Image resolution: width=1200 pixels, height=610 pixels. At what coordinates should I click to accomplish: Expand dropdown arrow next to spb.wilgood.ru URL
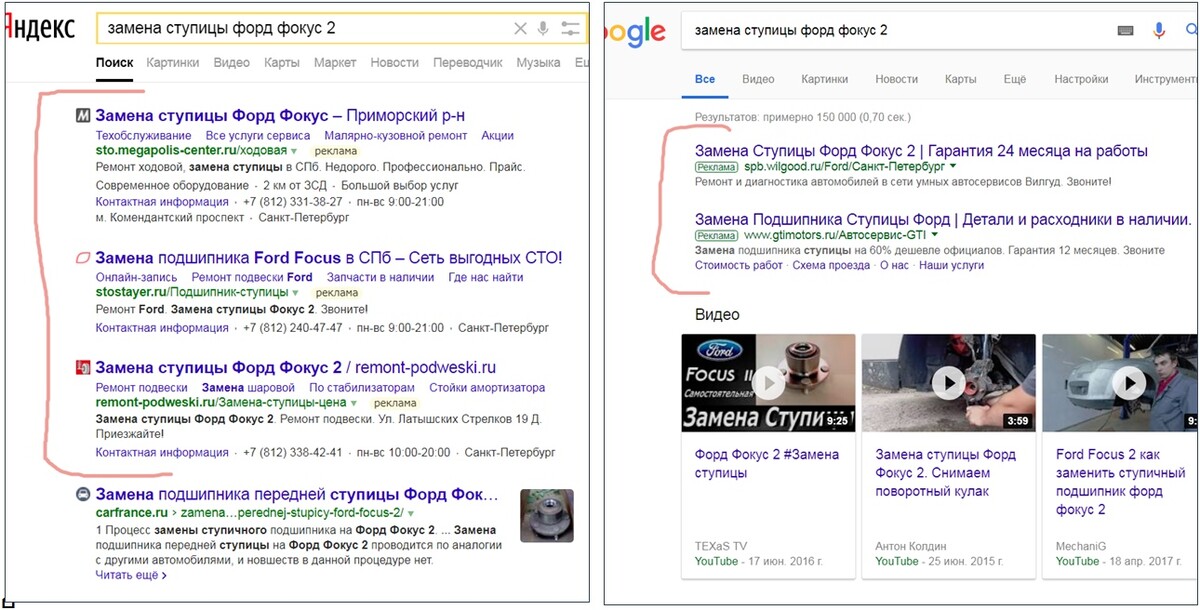(x=953, y=167)
